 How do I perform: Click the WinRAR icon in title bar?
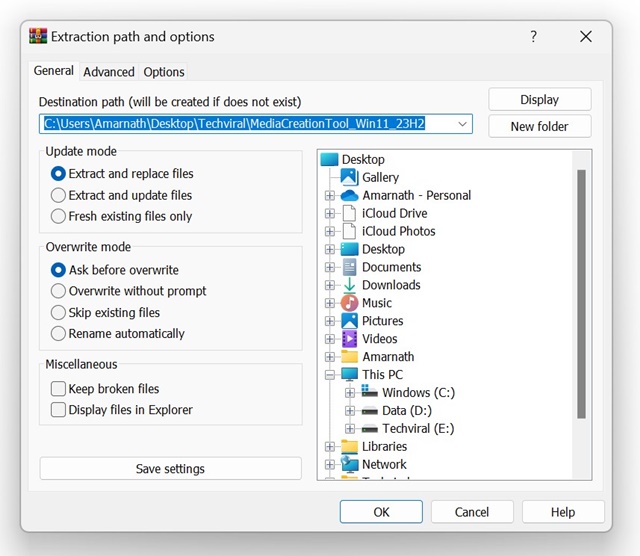point(38,36)
